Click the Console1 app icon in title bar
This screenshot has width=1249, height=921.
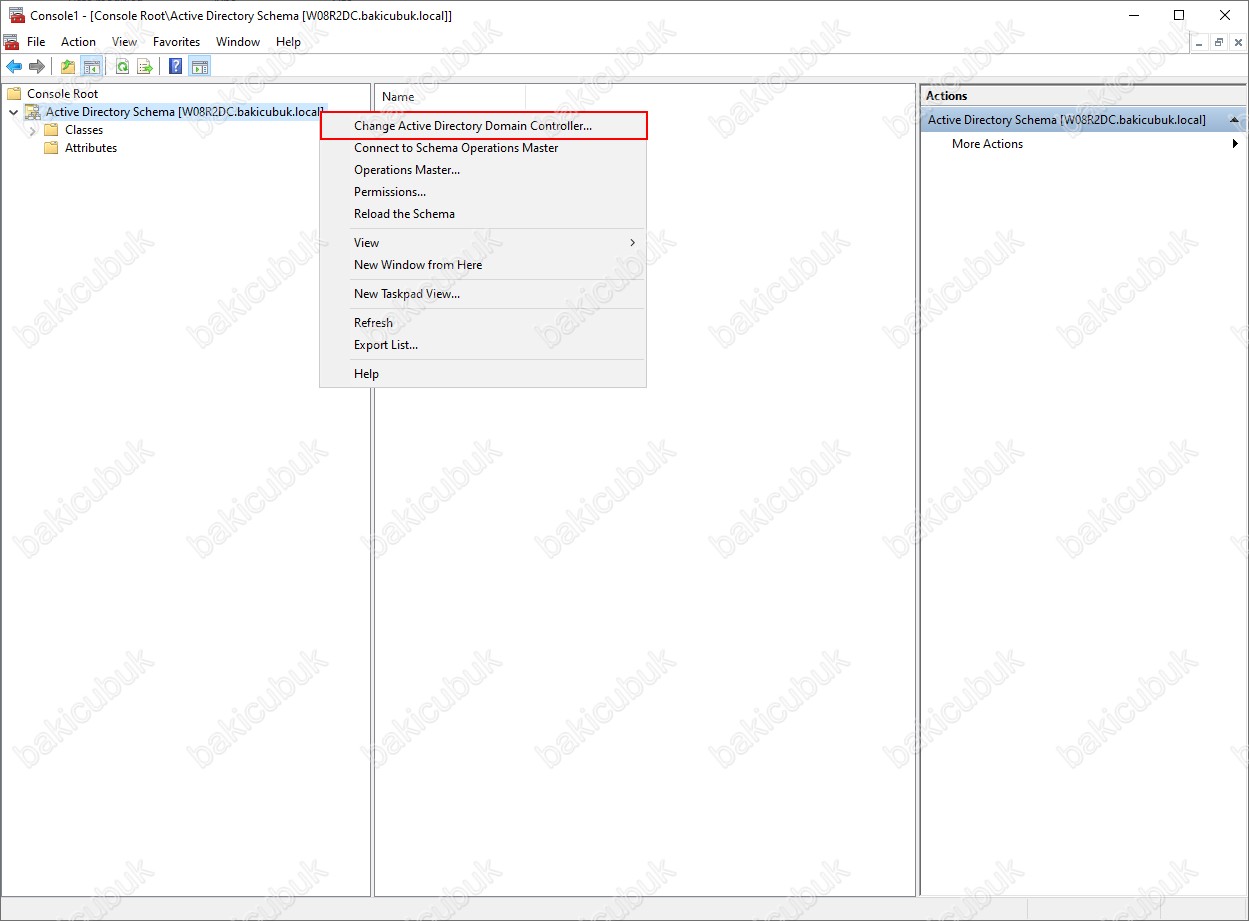point(16,15)
